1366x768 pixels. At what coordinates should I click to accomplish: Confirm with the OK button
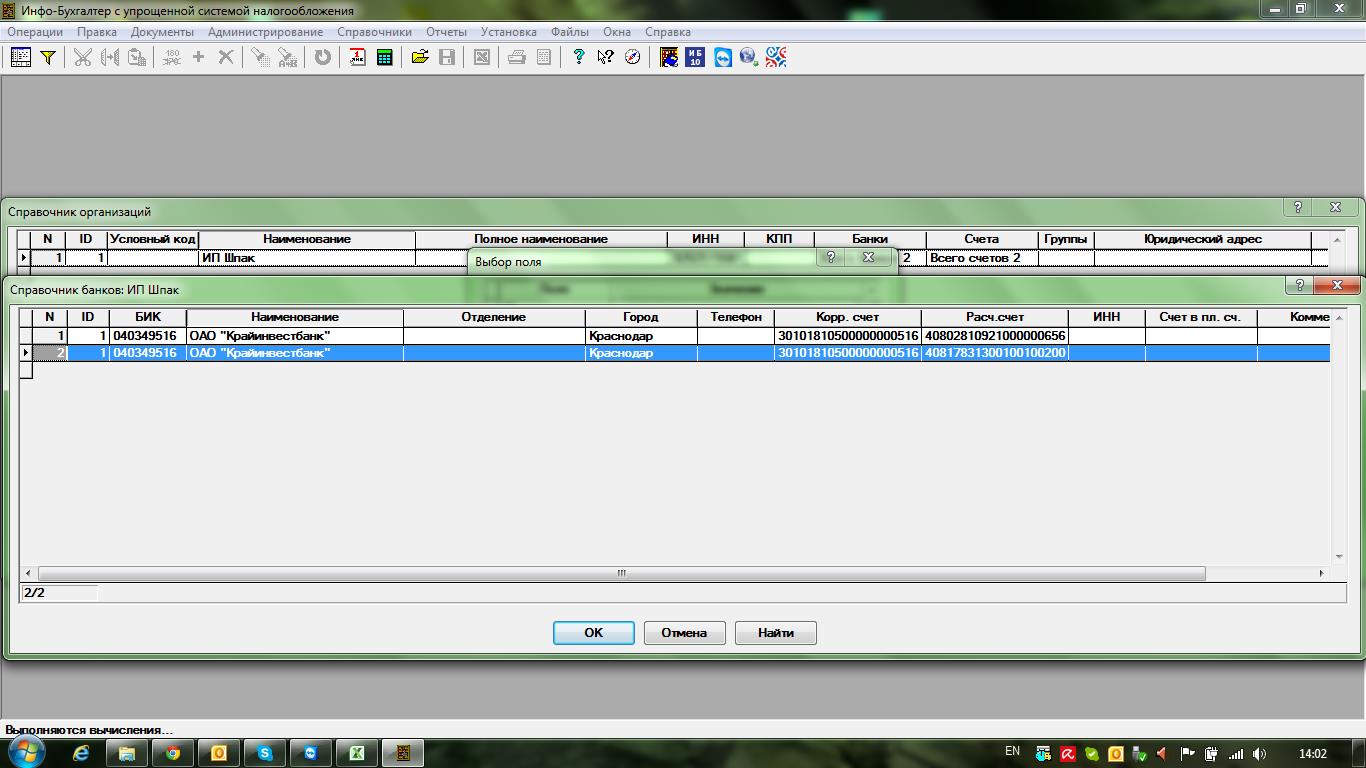[x=594, y=633]
